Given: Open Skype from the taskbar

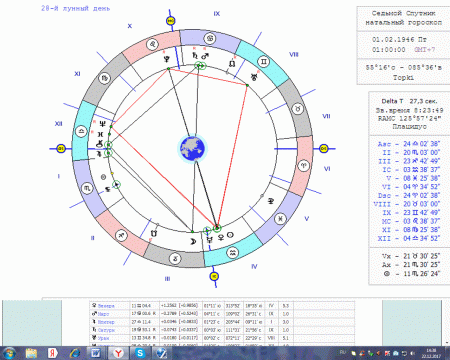Looking at the screenshot, I should click(x=140, y=353).
